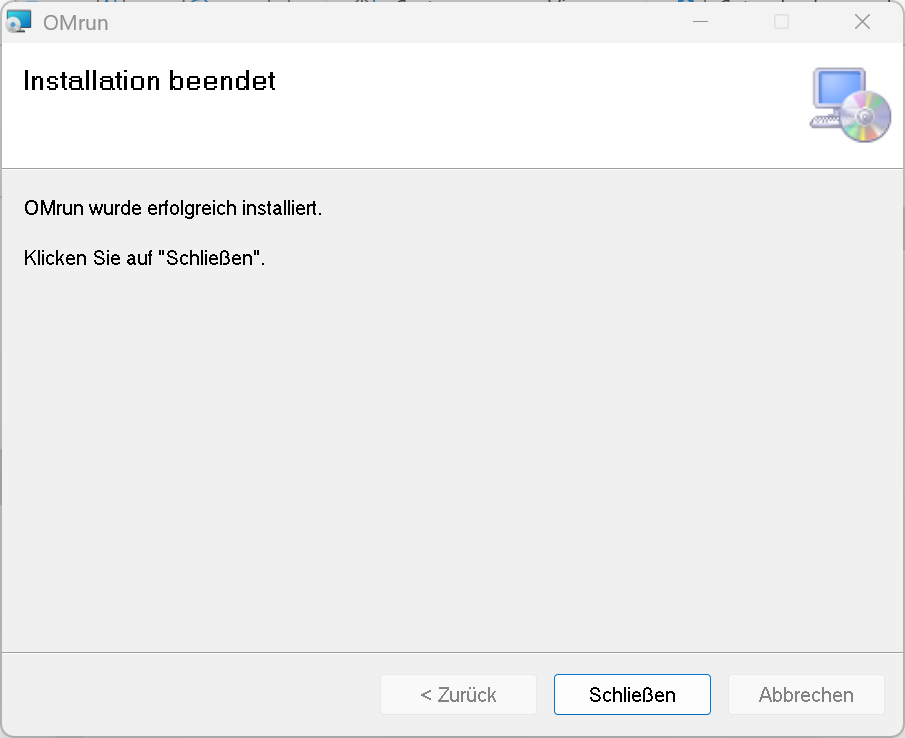Click the maximize icon on the title bar

(781, 21)
